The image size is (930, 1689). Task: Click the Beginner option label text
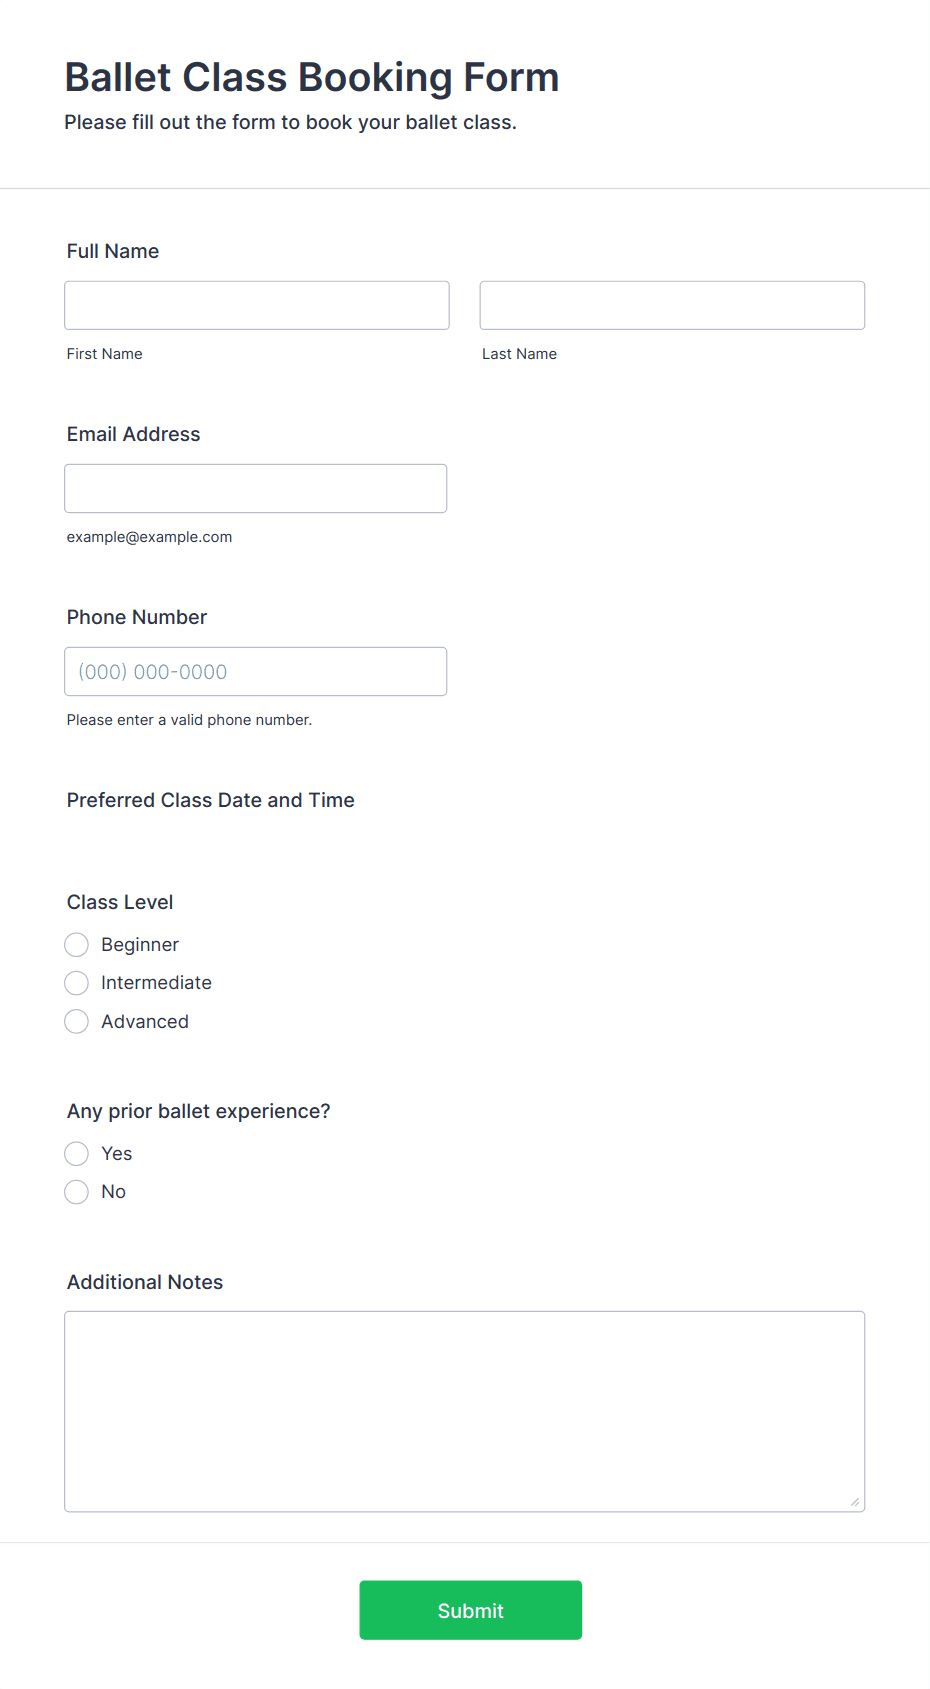pos(140,945)
